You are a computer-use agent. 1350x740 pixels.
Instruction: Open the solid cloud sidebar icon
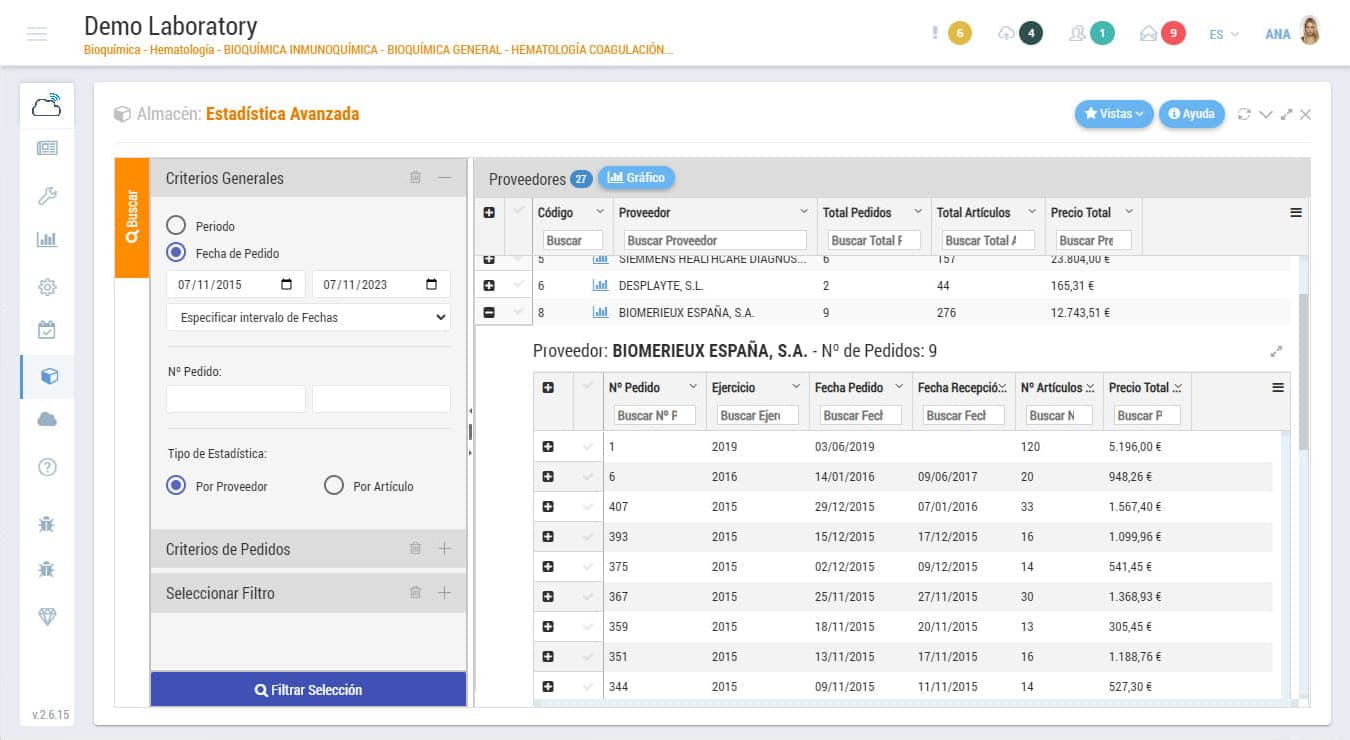point(47,420)
